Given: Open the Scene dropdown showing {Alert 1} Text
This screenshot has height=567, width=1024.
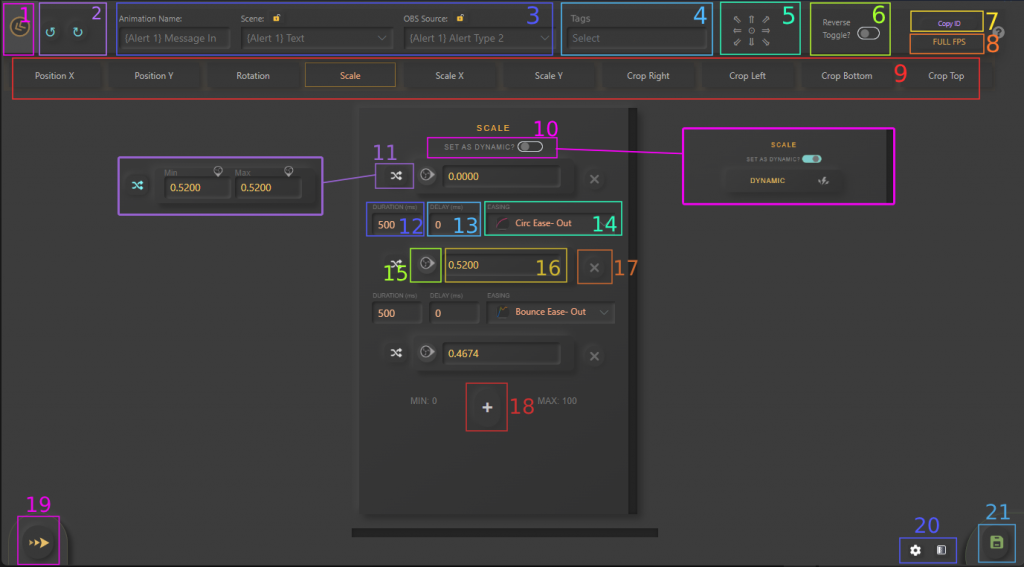Looking at the screenshot, I should pos(317,38).
